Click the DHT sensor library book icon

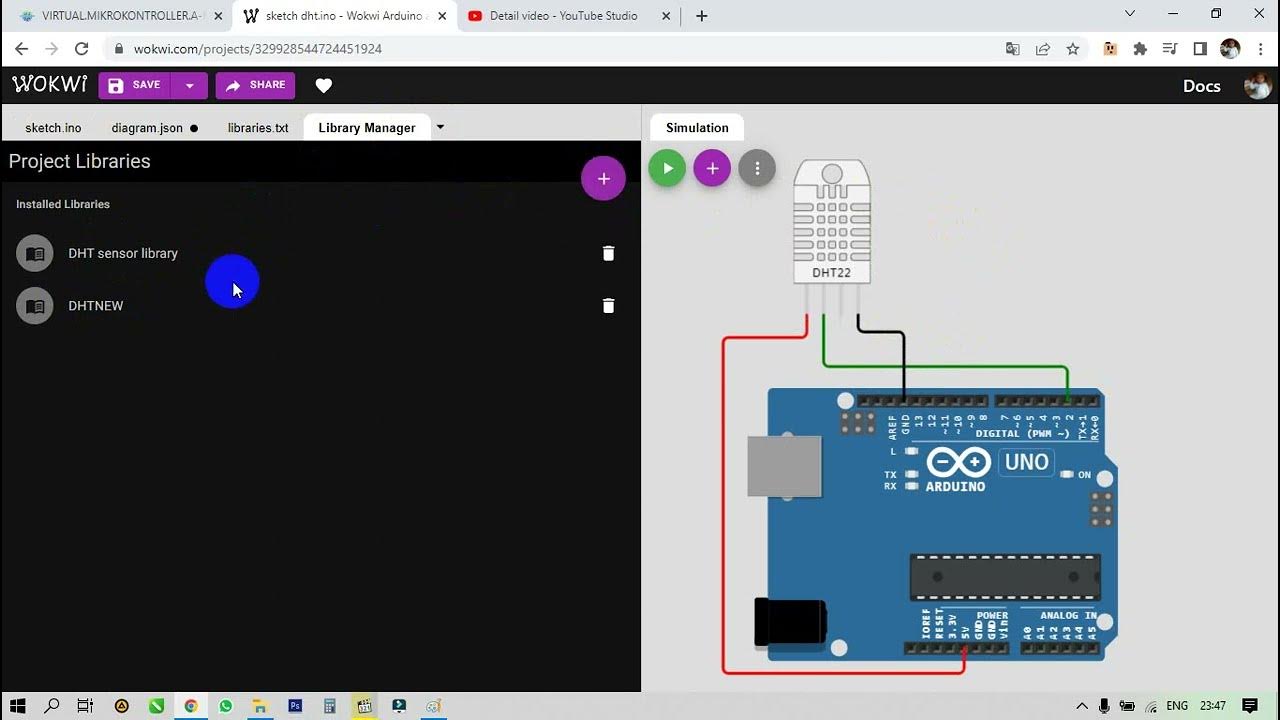[35, 254]
